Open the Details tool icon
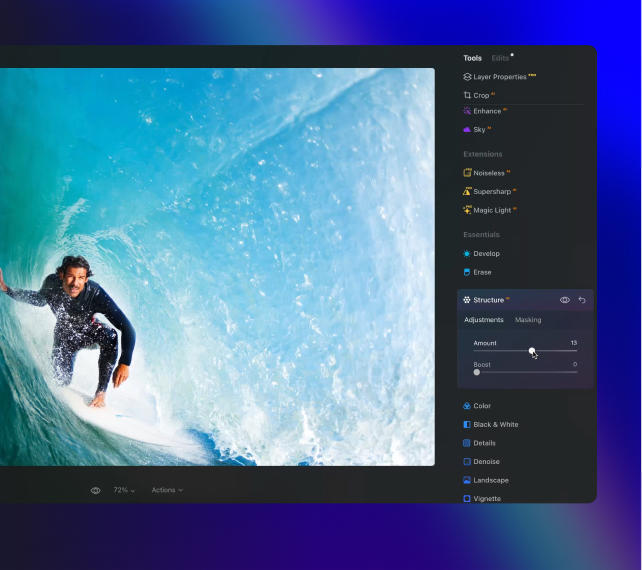The width and height of the screenshot is (642, 570). click(x=467, y=443)
